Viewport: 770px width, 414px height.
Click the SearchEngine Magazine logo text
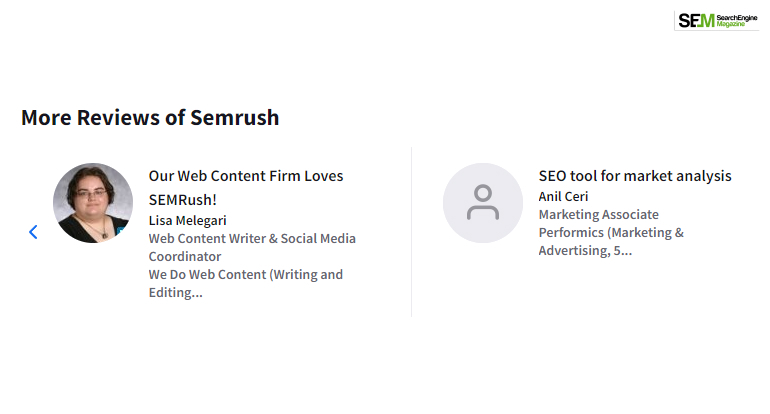(x=737, y=21)
